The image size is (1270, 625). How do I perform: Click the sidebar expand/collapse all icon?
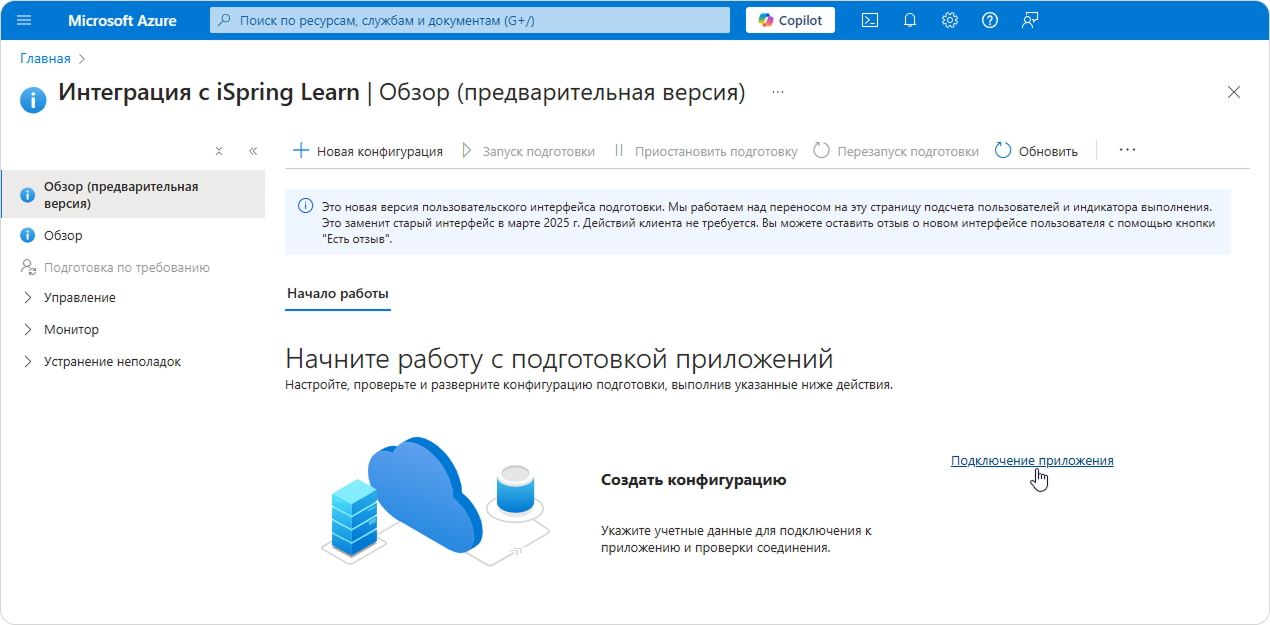(x=219, y=151)
